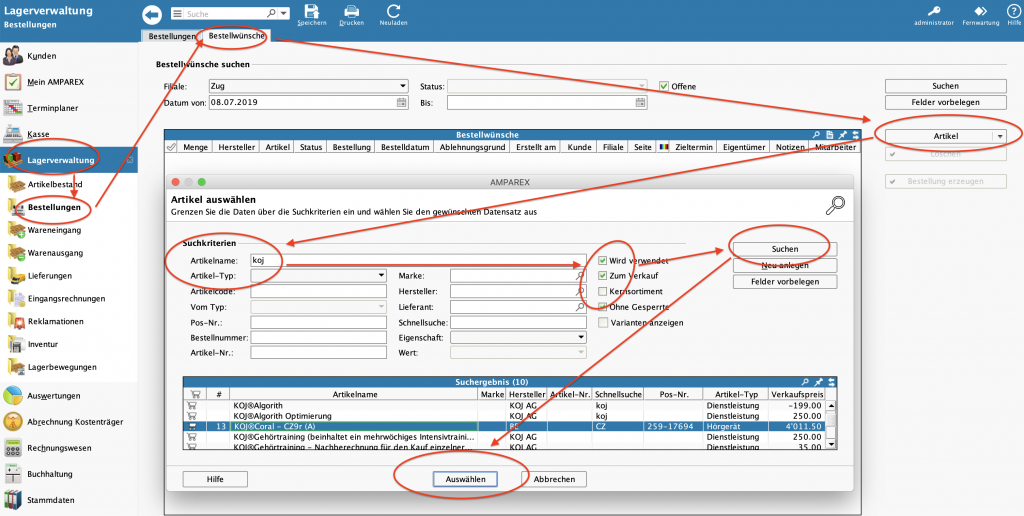Enable Varianten anzeigen checkbox
Viewport: 1024px width, 516px height.
(x=602, y=322)
